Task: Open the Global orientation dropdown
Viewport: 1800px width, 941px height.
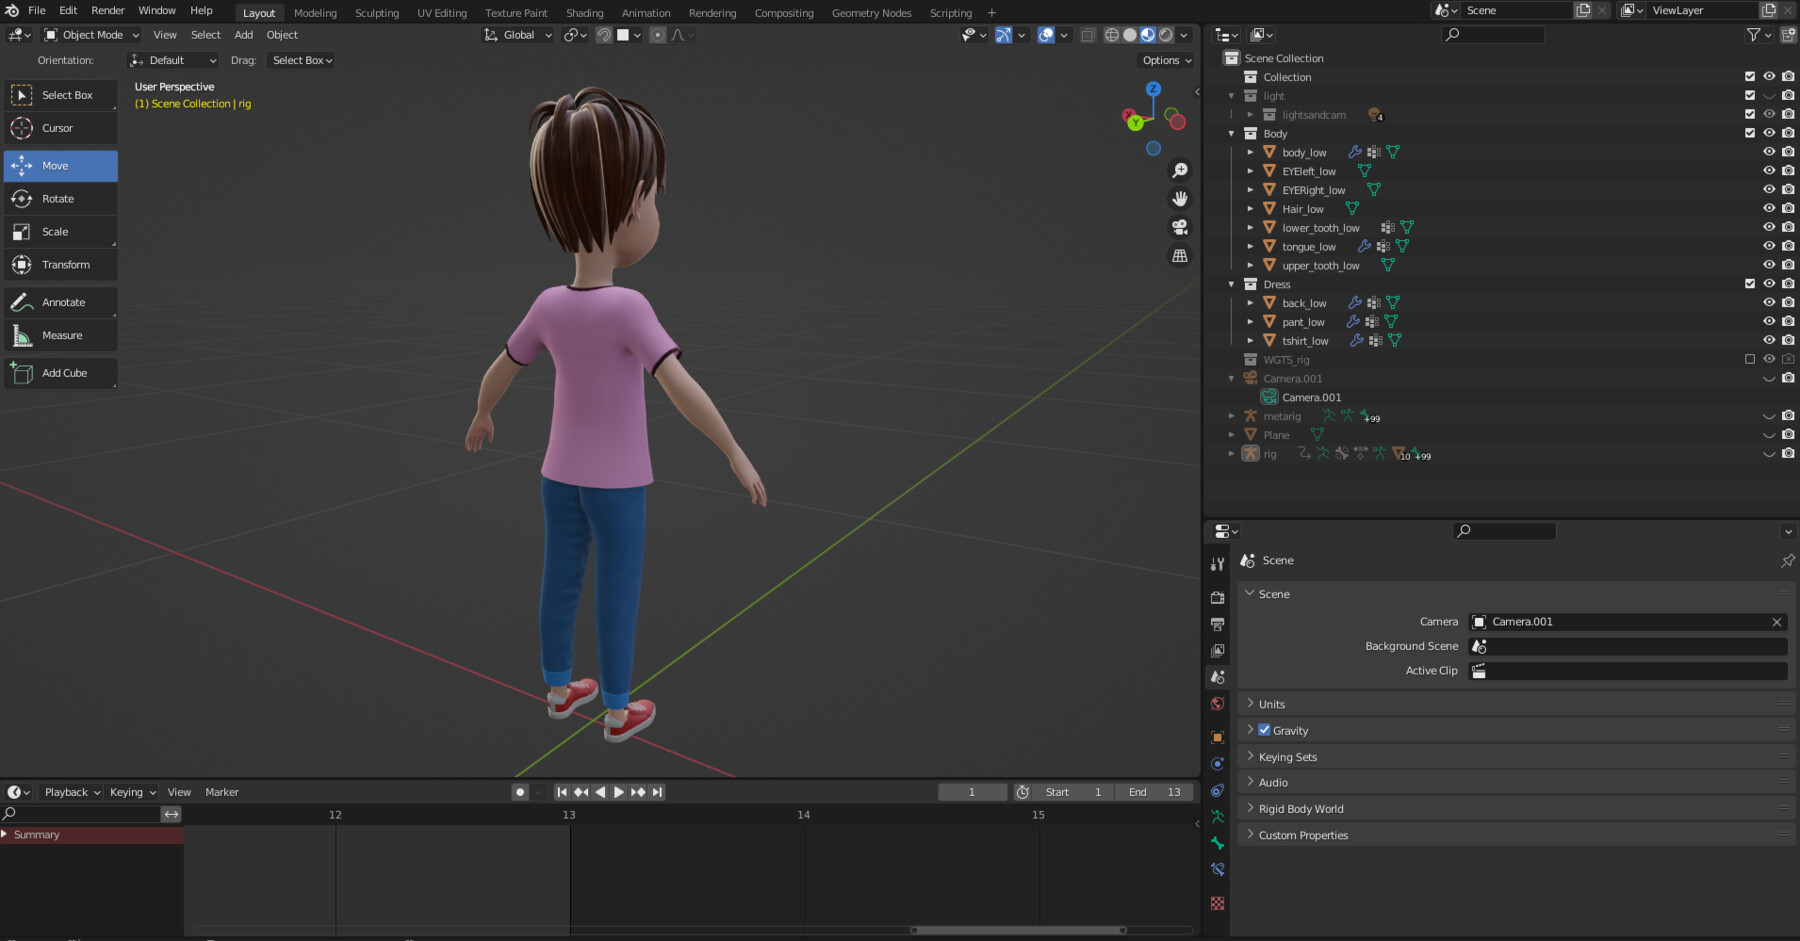Action: tap(517, 35)
